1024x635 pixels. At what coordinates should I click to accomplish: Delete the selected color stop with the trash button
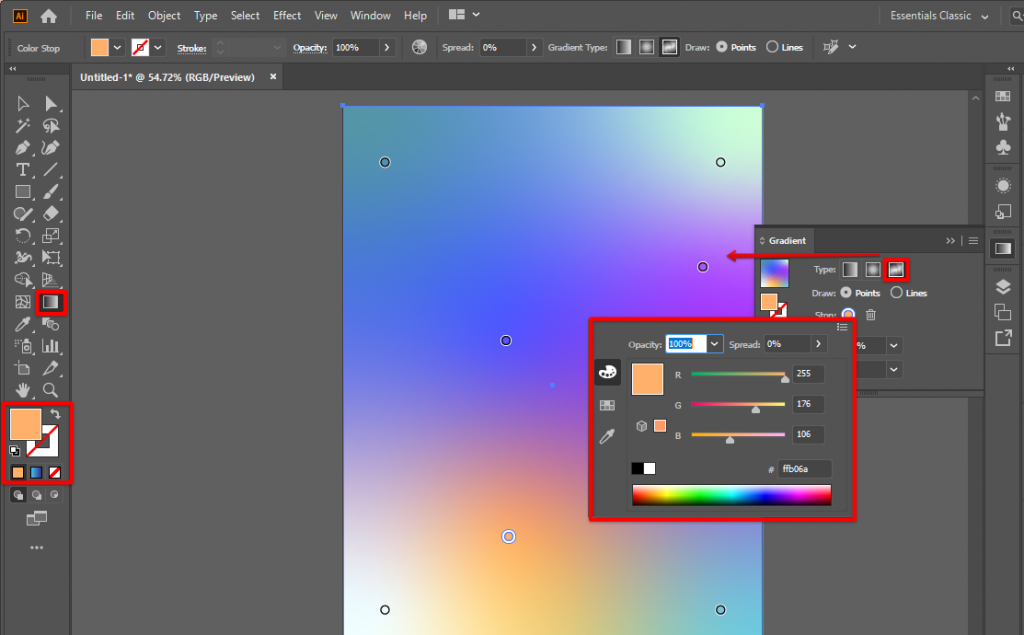tap(870, 315)
